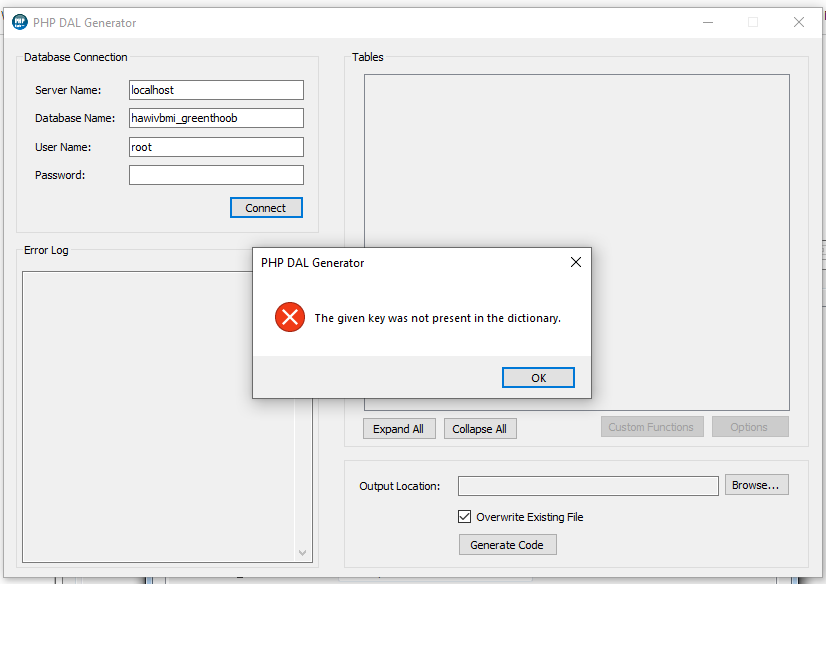Click into the Password field
This screenshot has height=654, width=826.
point(216,175)
